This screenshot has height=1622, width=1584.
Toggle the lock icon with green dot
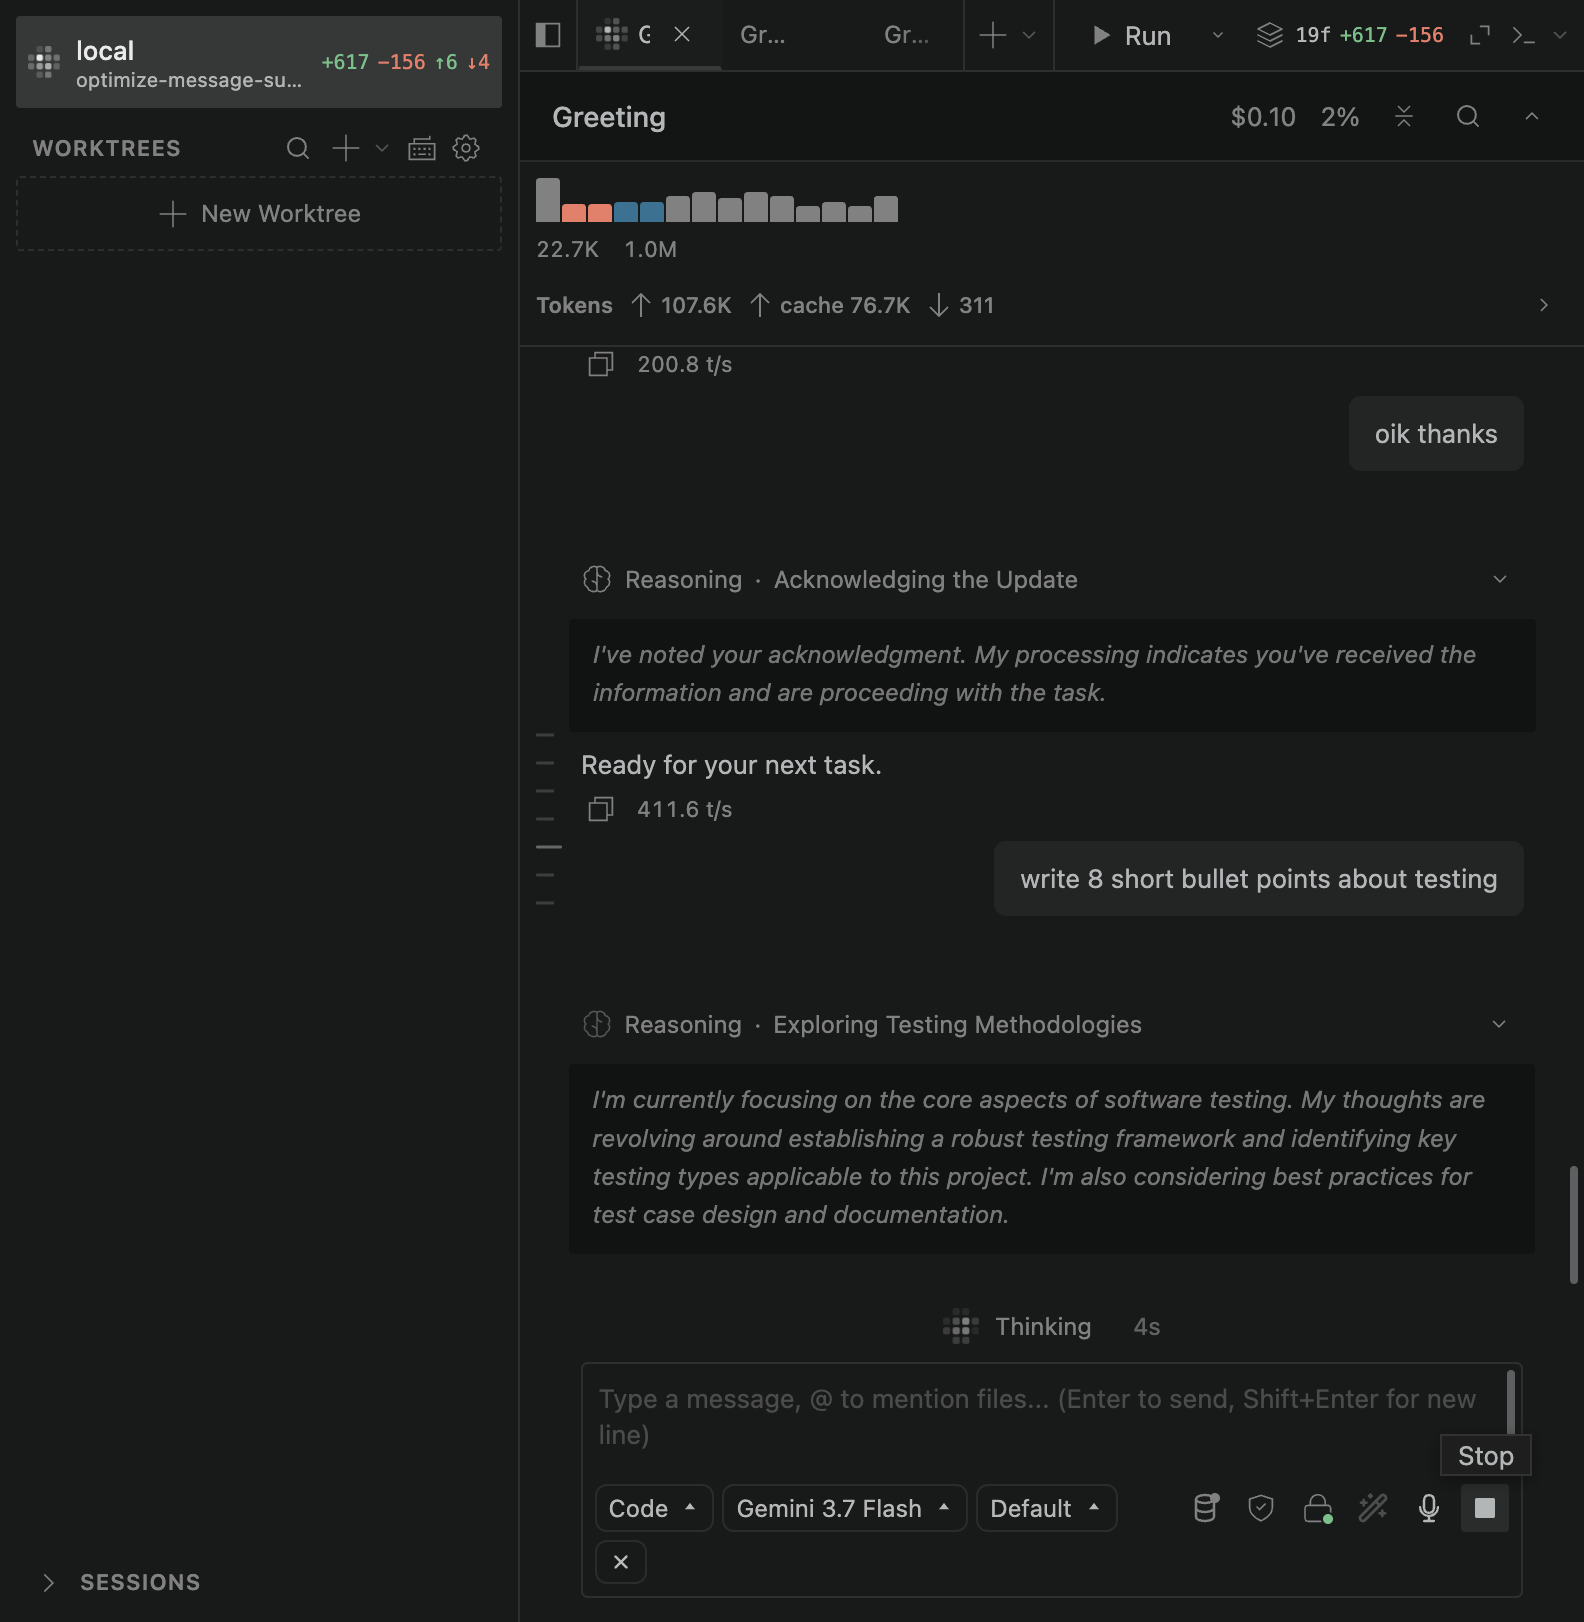tap(1318, 1508)
